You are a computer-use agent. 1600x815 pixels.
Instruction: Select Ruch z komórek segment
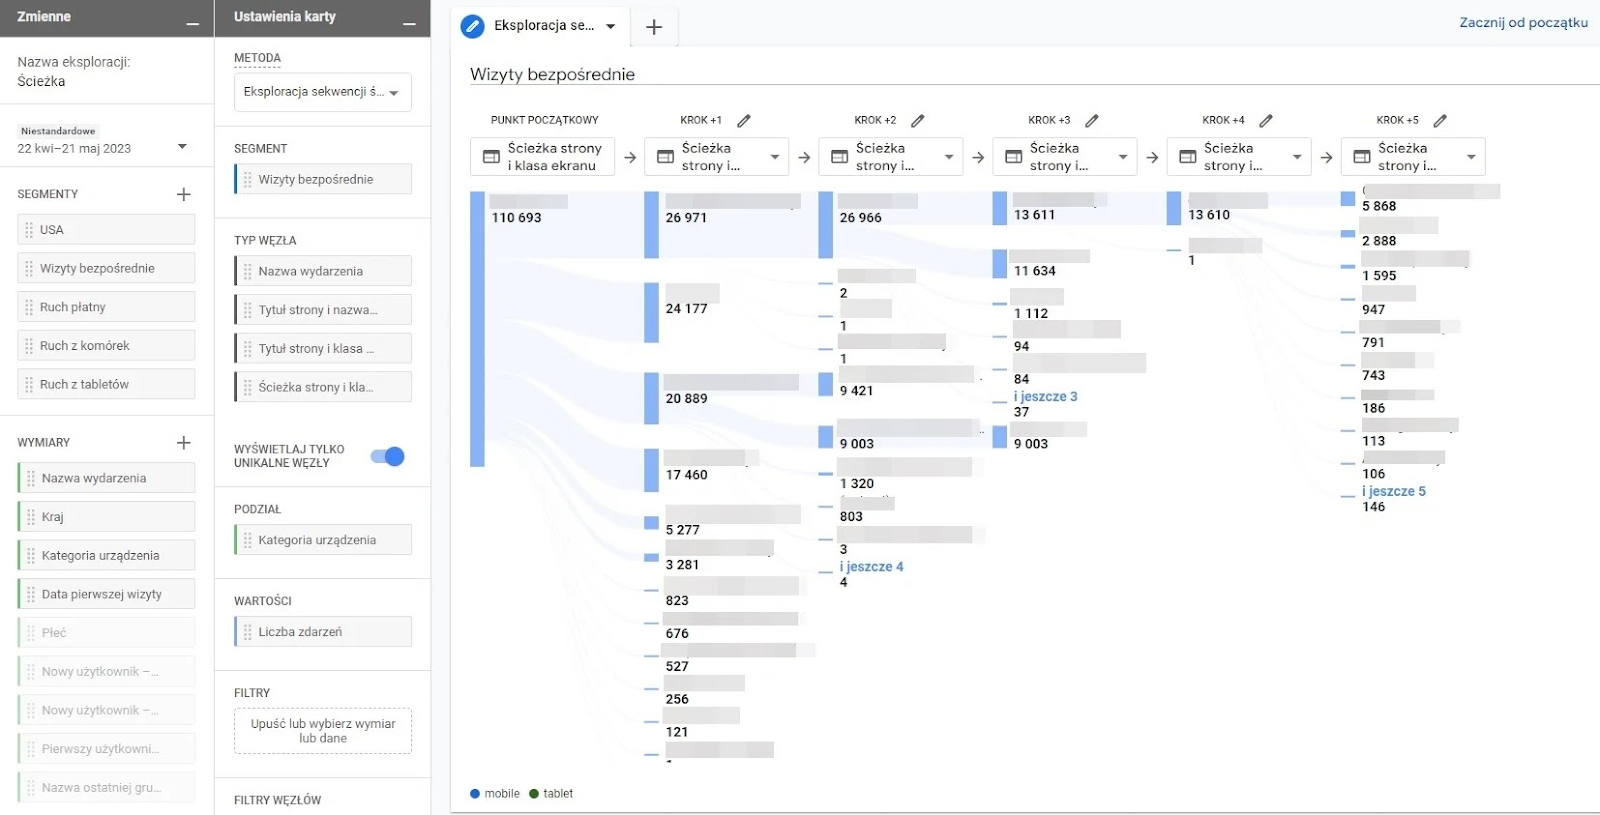106,346
